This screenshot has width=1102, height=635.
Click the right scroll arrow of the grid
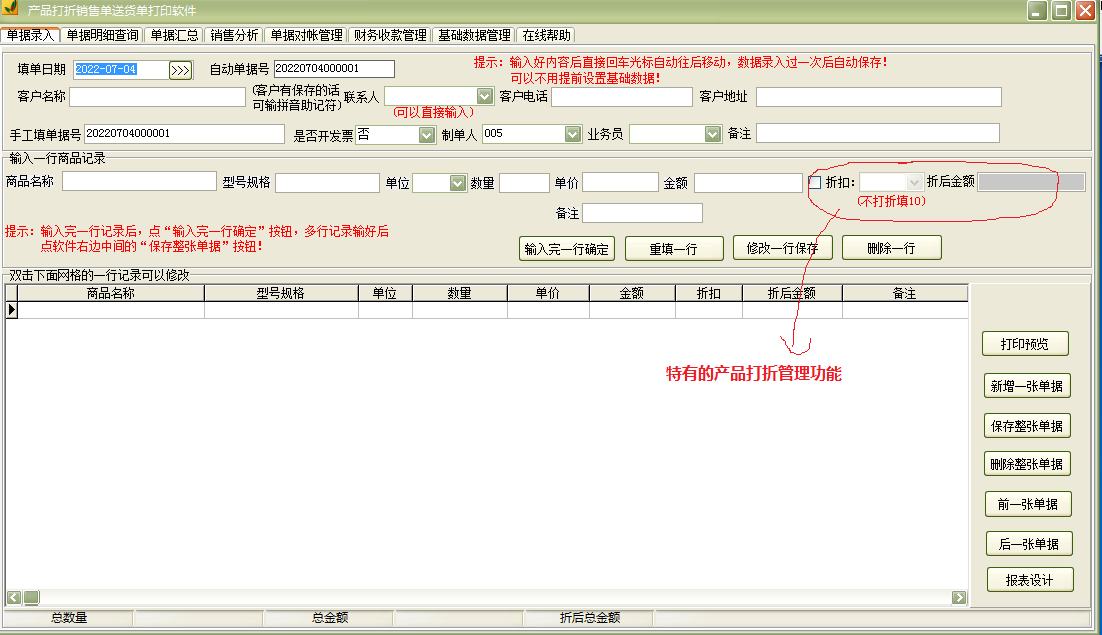tap(959, 597)
